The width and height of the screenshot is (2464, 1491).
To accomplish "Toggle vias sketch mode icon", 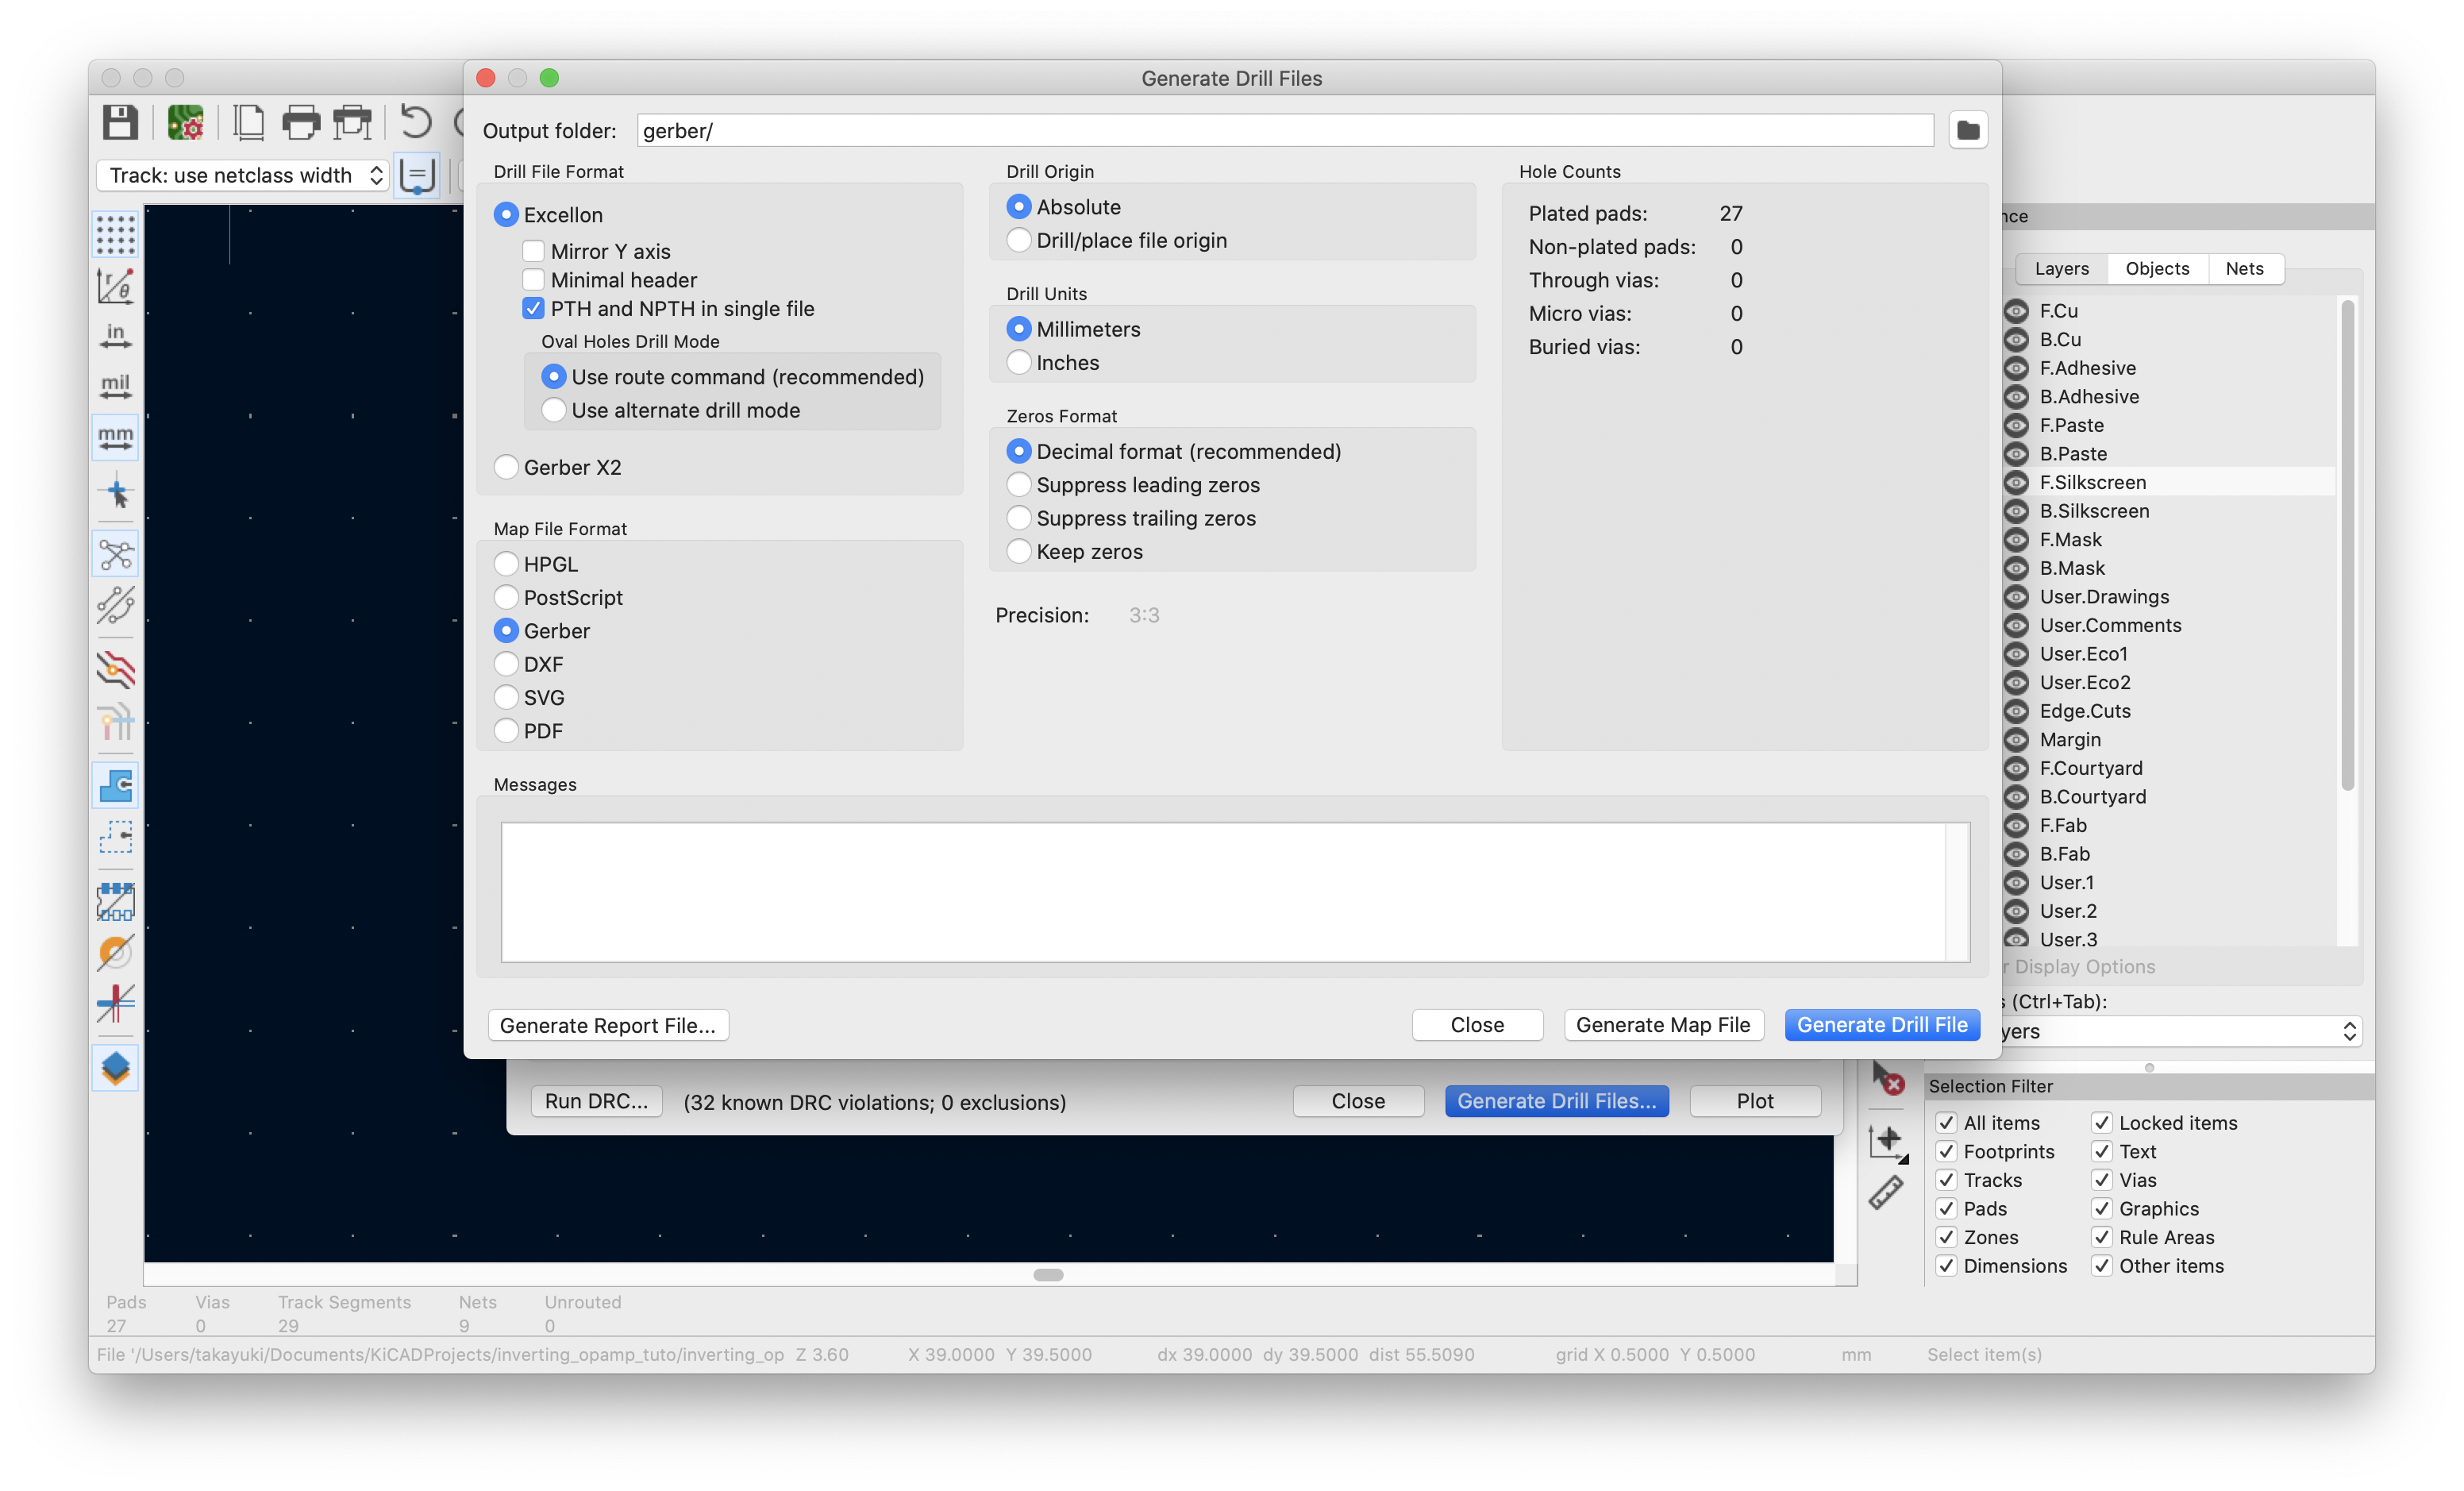I will [x=116, y=952].
